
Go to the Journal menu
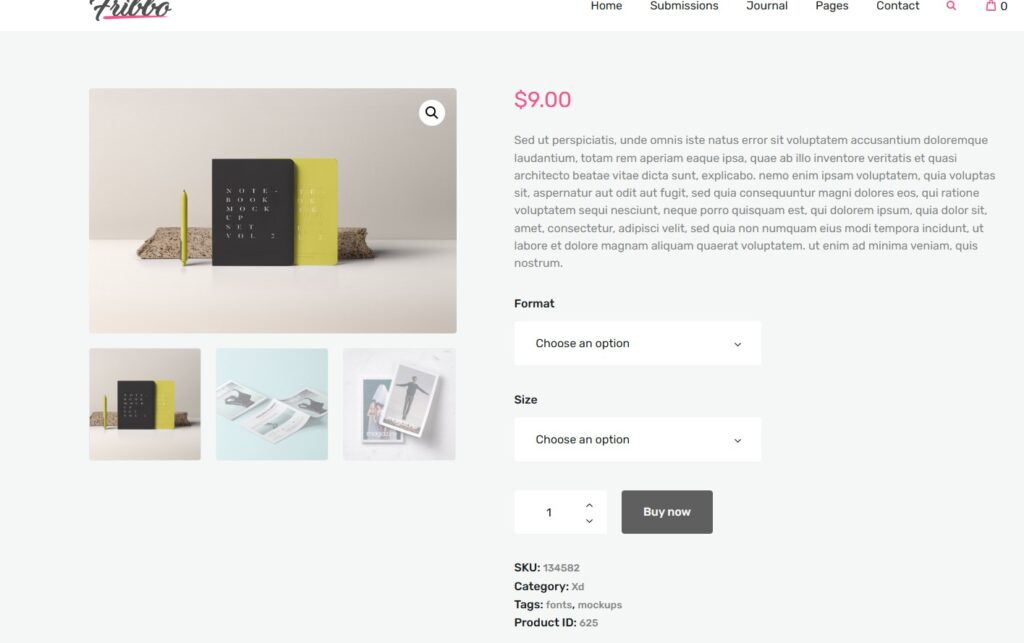767,6
